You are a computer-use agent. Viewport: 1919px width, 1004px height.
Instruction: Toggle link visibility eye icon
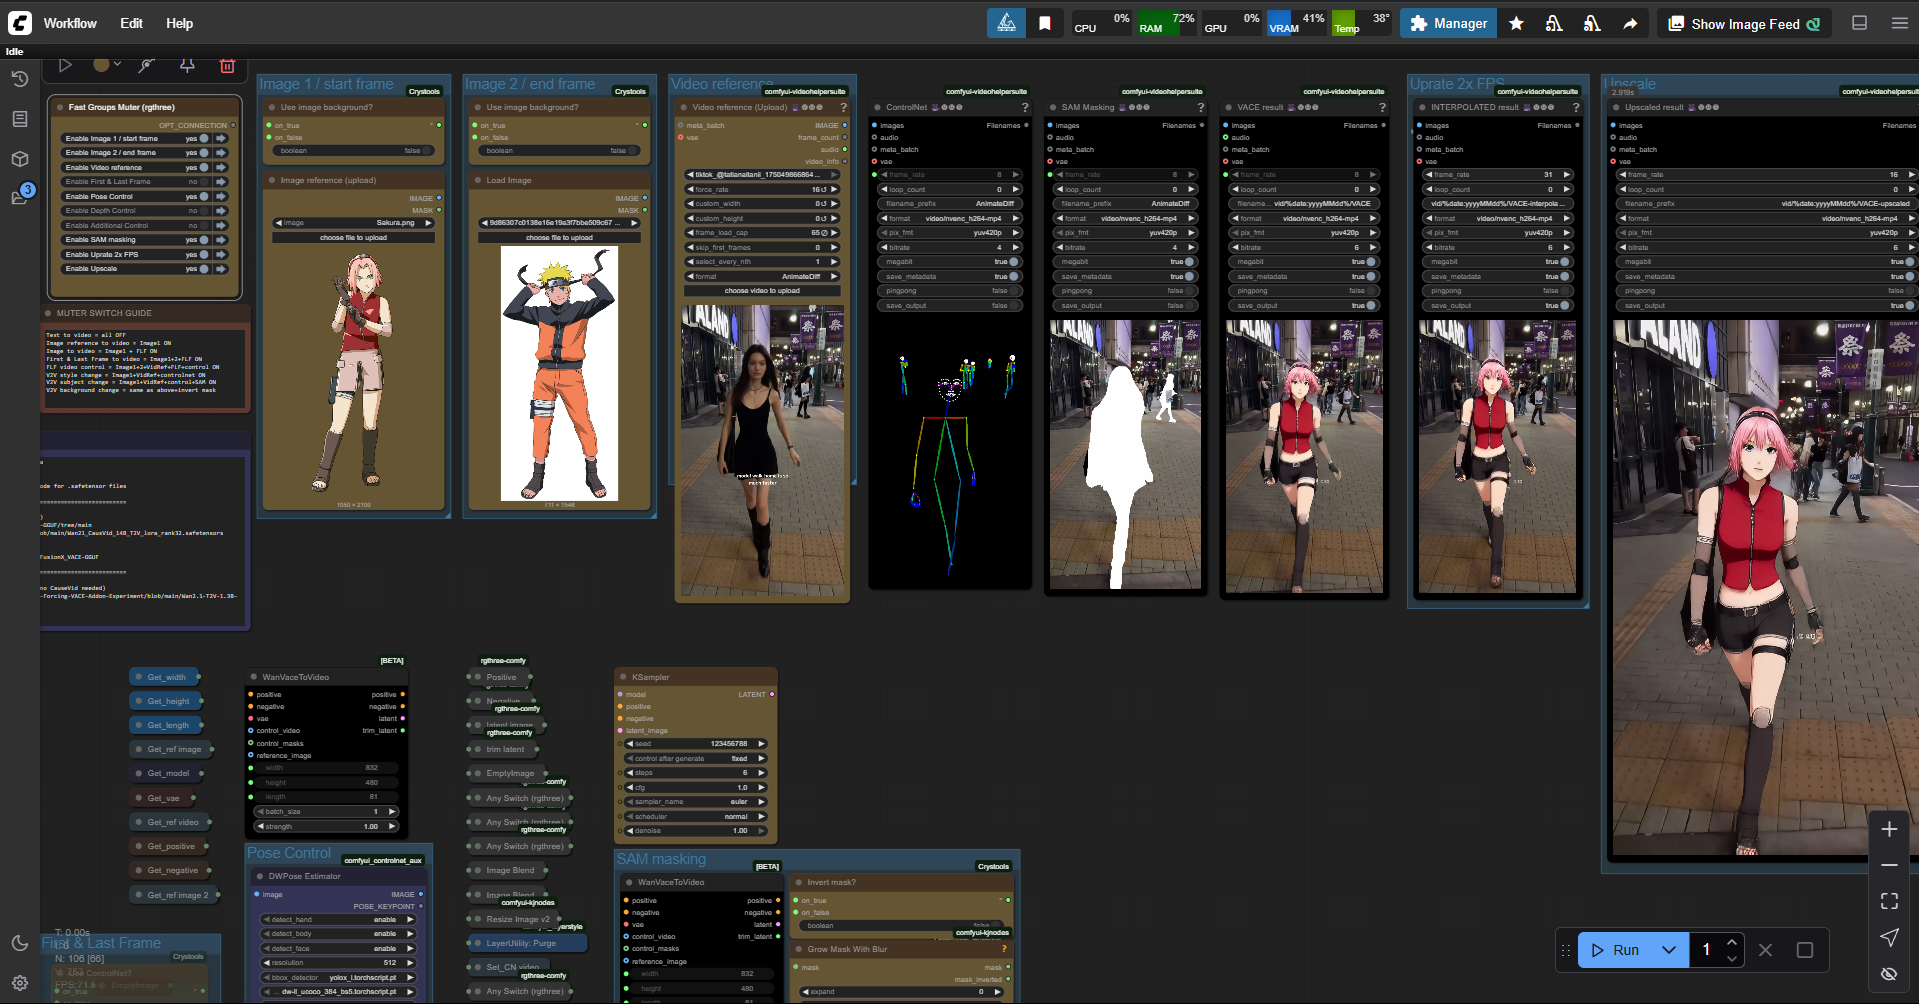tap(1889, 973)
